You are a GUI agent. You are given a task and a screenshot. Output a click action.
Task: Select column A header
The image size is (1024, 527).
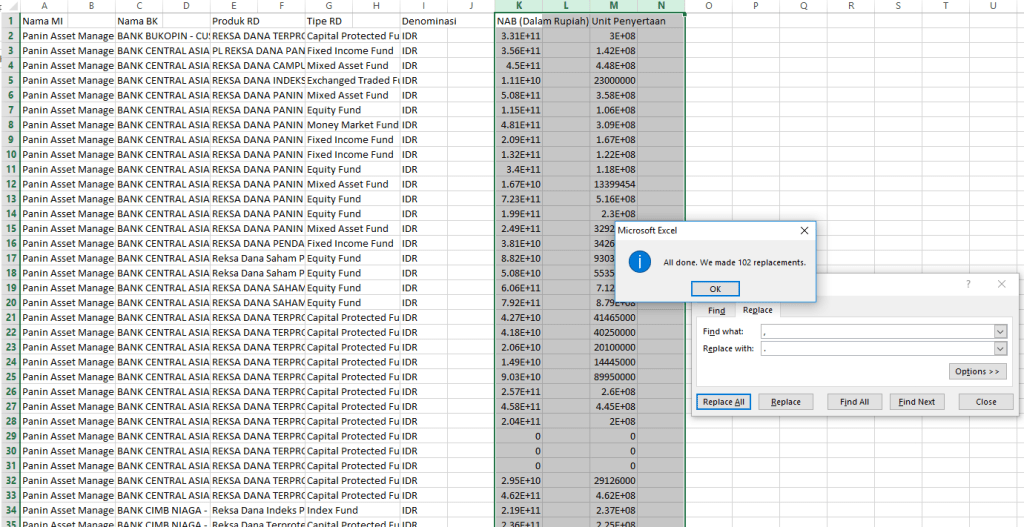click(44, 6)
